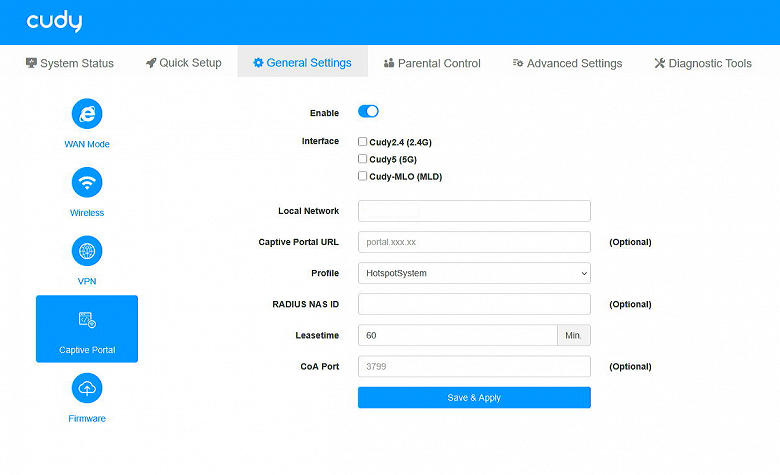Turn off the Enable switch
Screen dimensions: 780x475
pyautogui.click(x=368, y=112)
